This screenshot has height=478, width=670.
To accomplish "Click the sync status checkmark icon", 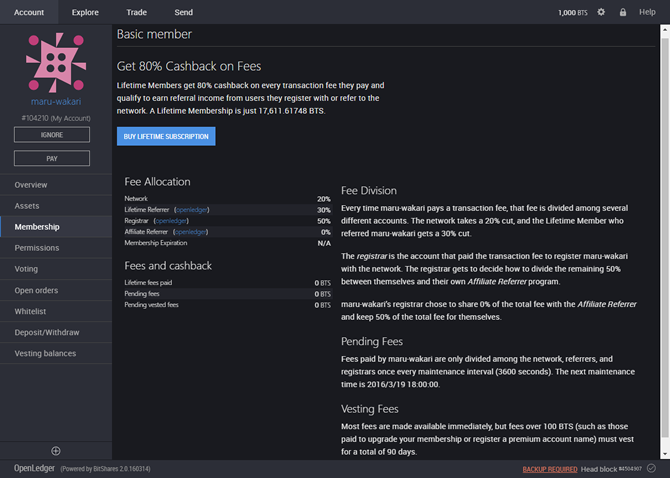I will (x=651, y=468).
